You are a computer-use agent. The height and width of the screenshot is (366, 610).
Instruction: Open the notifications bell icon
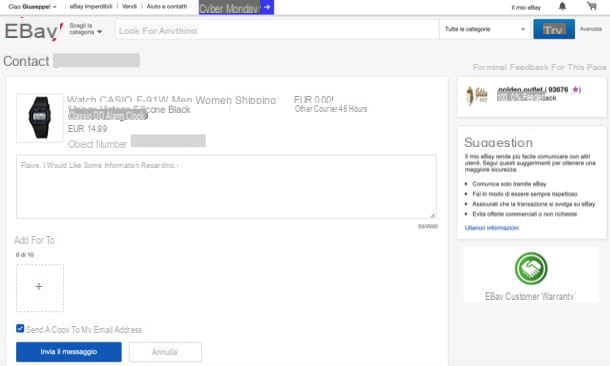tap(562, 6)
